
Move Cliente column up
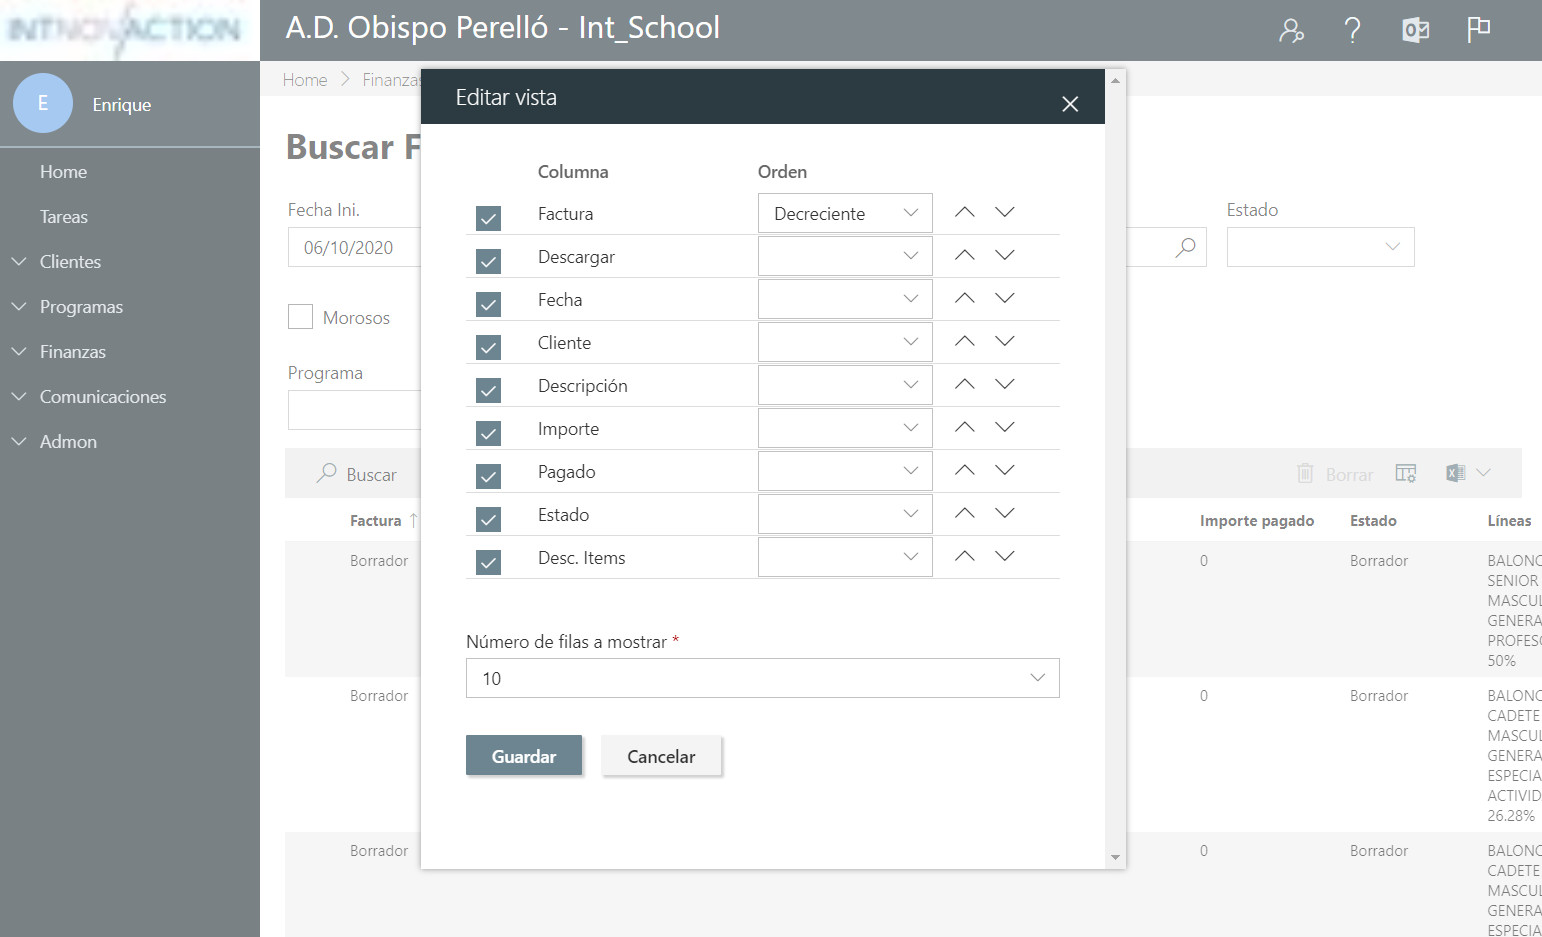[x=964, y=341]
